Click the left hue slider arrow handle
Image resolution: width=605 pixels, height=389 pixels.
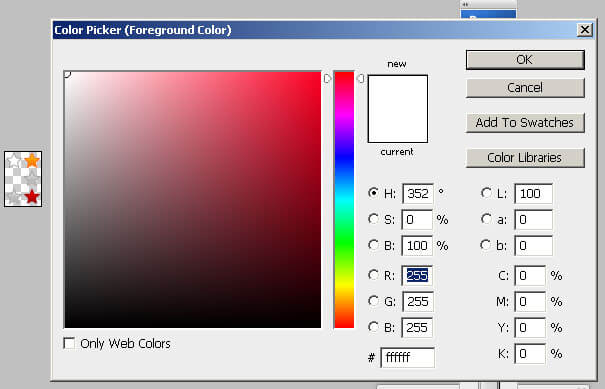pos(327,78)
